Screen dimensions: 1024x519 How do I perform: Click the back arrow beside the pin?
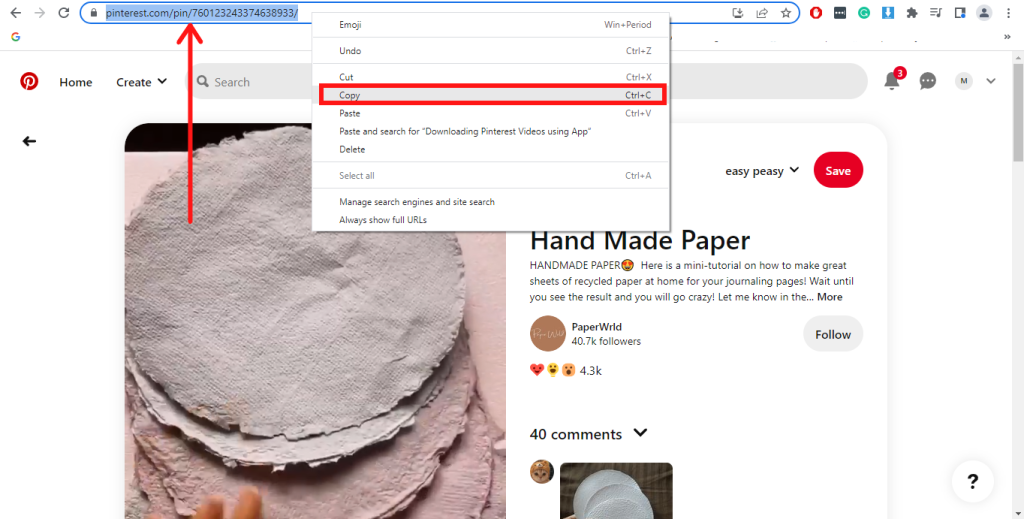click(29, 141)
